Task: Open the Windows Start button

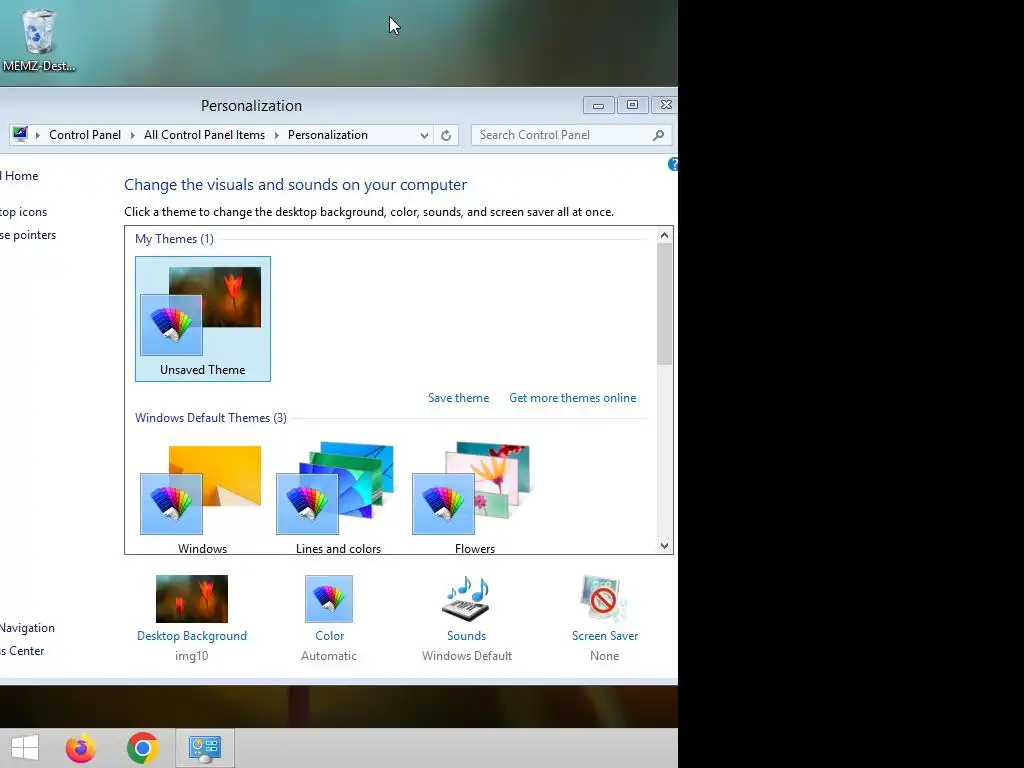Action: 25,748
